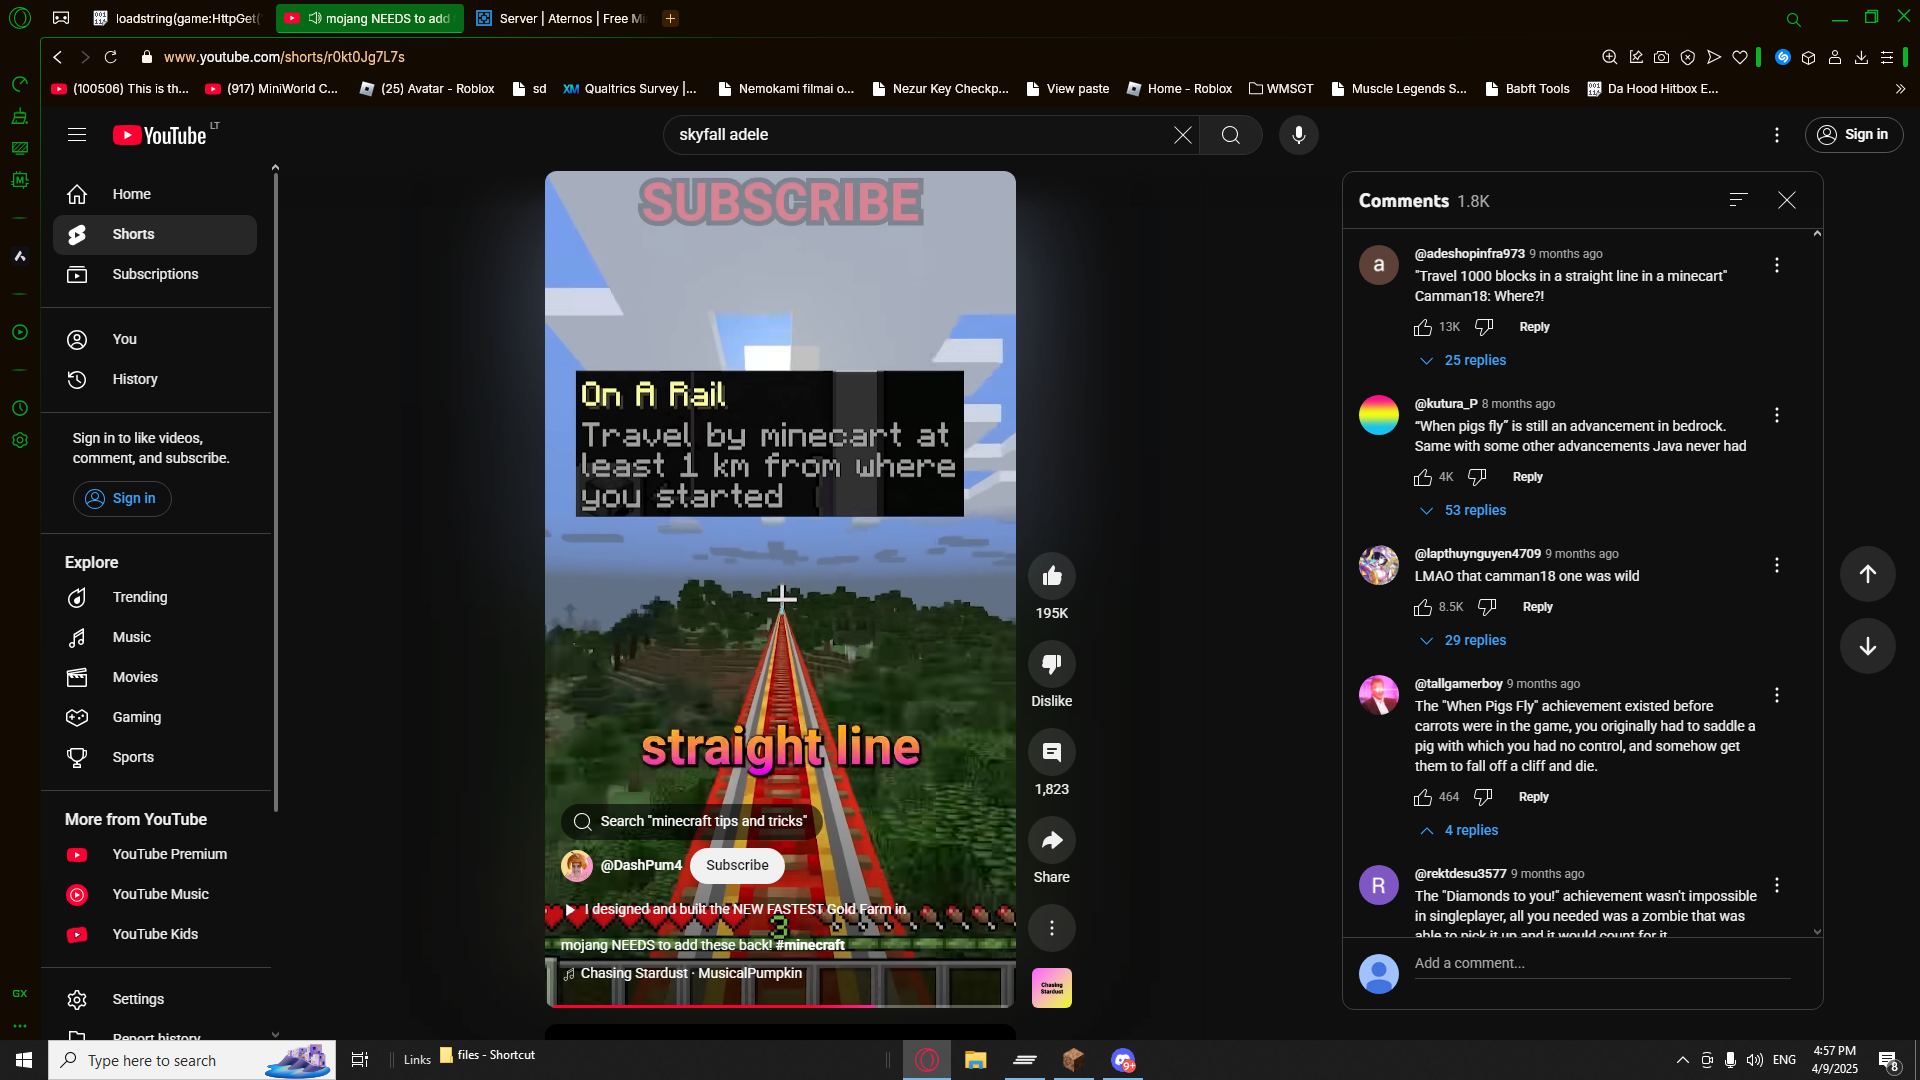The image size is (1920, 1080).
Task: Open YouTube settings three-dot menu
Action: click(1777, 135)
